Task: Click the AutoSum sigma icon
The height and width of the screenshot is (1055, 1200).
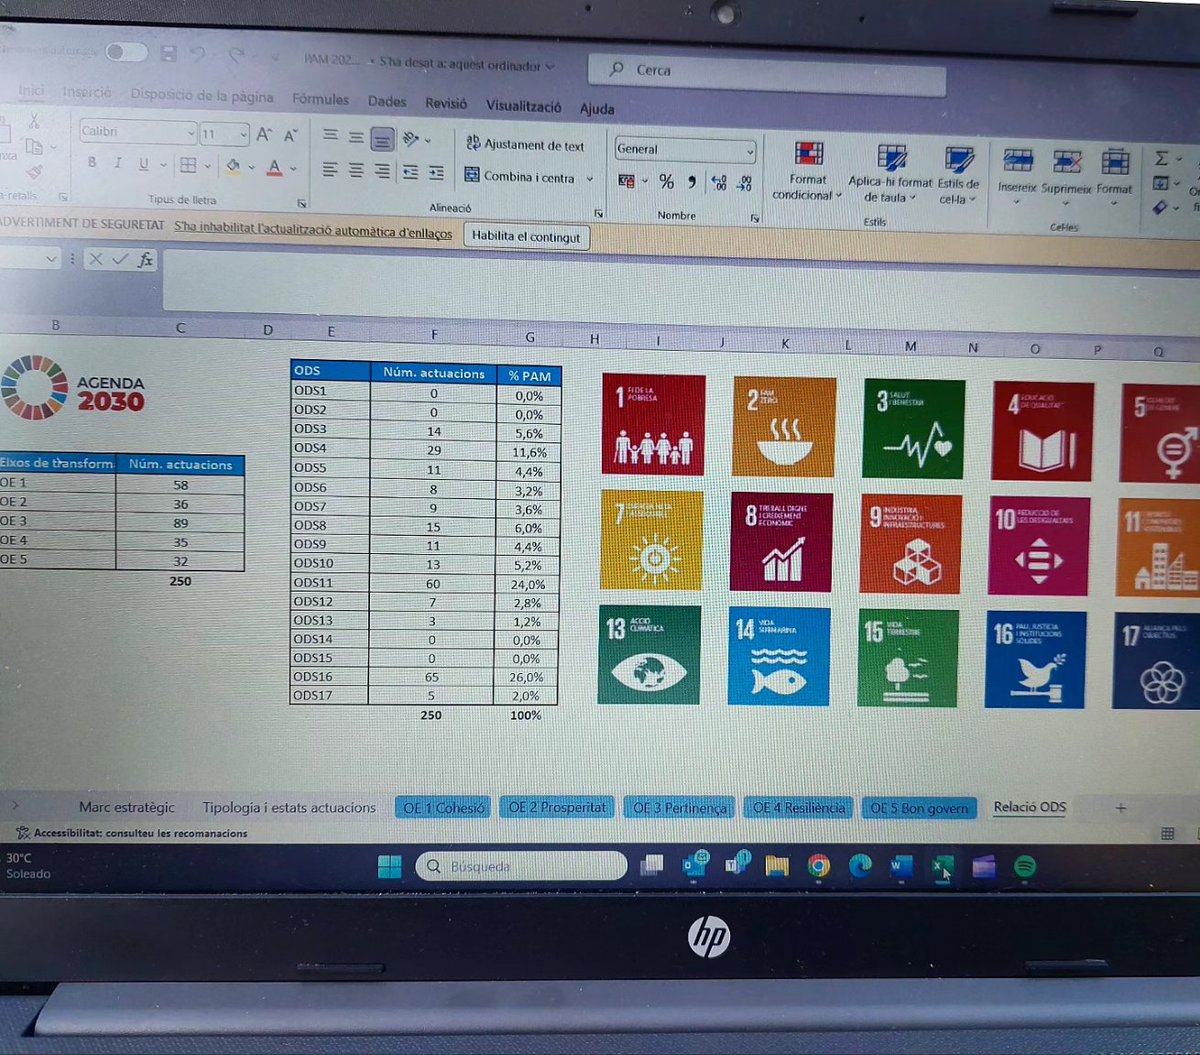Action: coord(1162,158)
